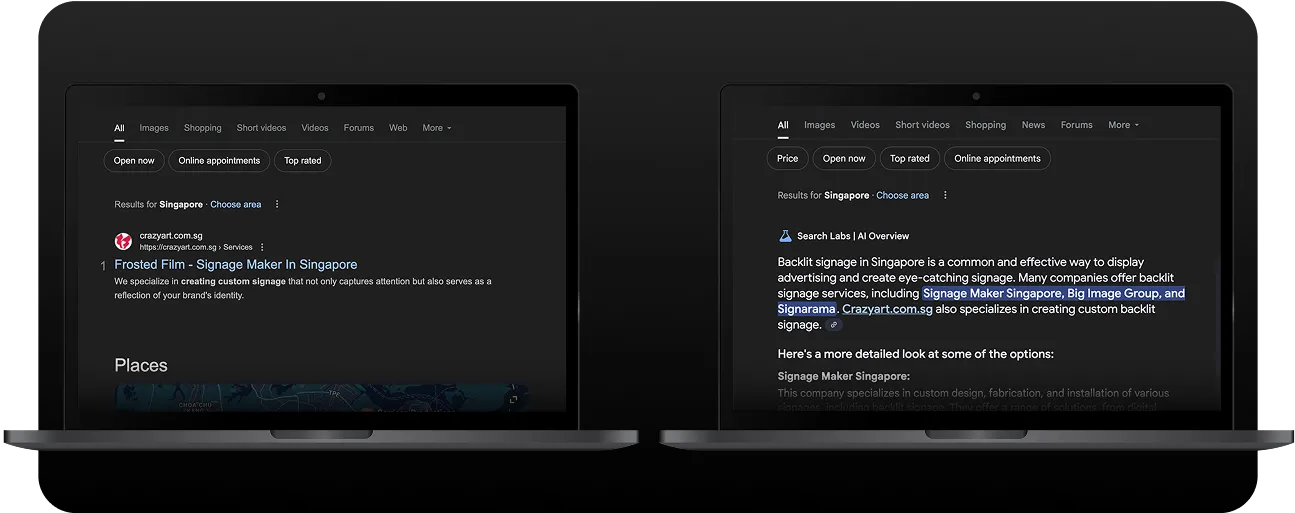Click the crazyart.com.sg favicon in the search result
The image size is (1295, 513).
coord(123,241)
